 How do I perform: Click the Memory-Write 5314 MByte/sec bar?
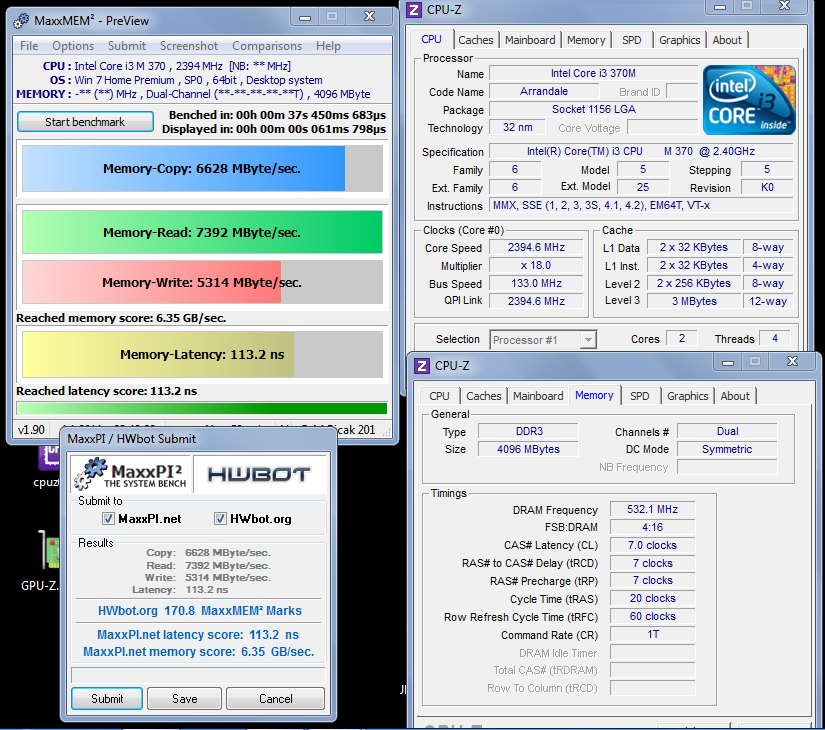(x=202, y=282)
